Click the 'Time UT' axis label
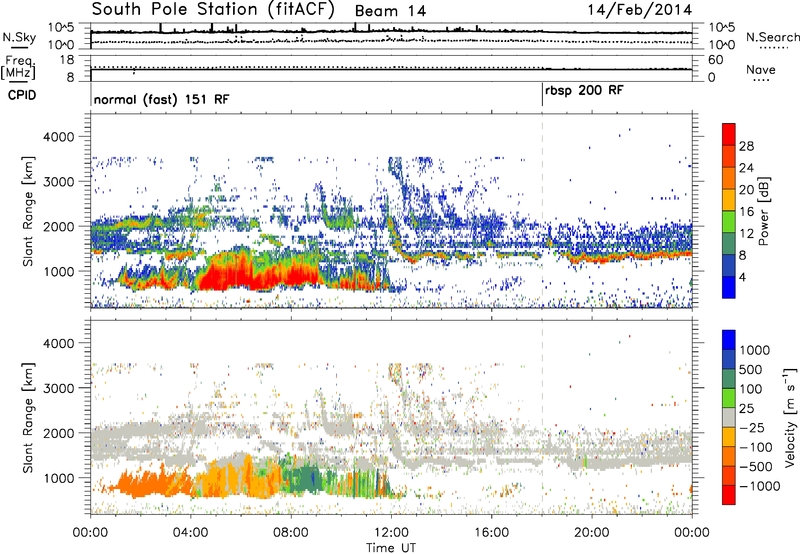The image size is (800, 554). coord(391,547)
